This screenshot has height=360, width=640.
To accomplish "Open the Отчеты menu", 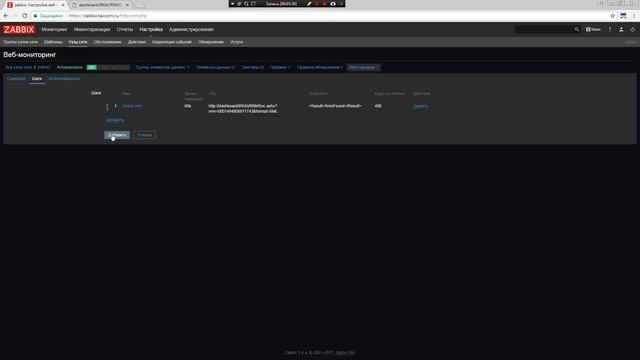I will pos(124,29).
